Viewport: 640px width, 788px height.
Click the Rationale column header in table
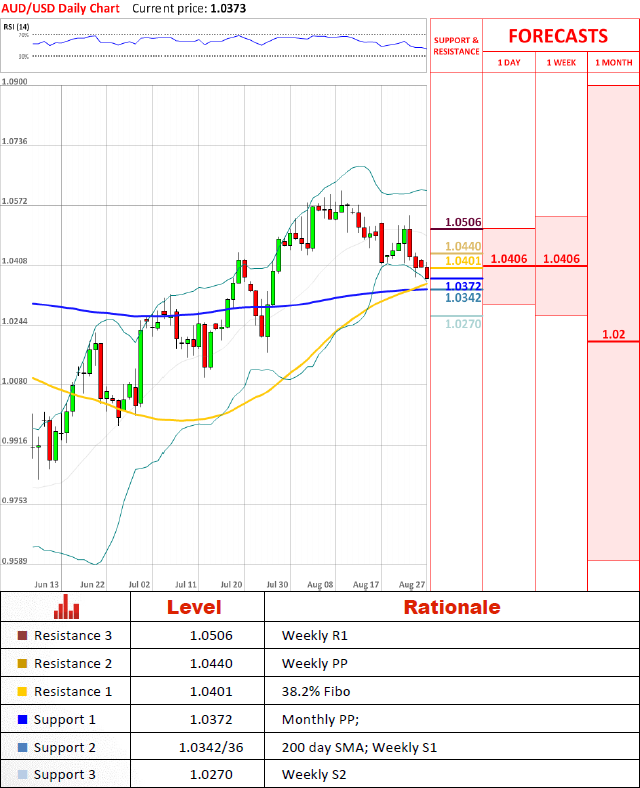451,607
